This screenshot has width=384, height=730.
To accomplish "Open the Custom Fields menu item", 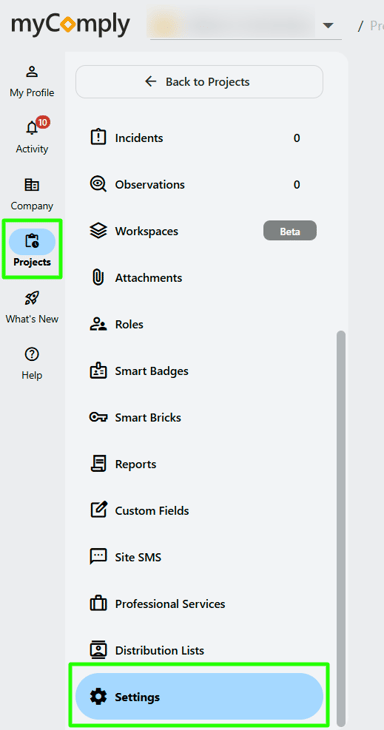I will 199,510.
